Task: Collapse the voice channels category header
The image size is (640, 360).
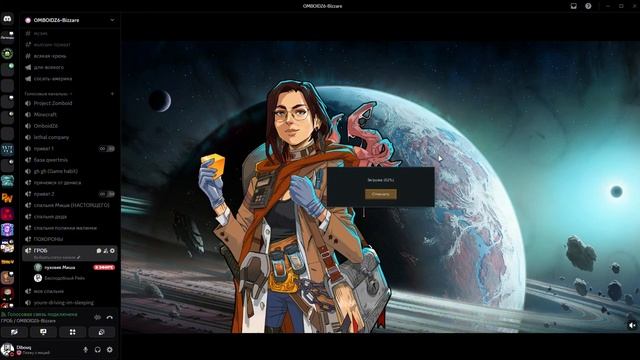Action: (48, 94)
